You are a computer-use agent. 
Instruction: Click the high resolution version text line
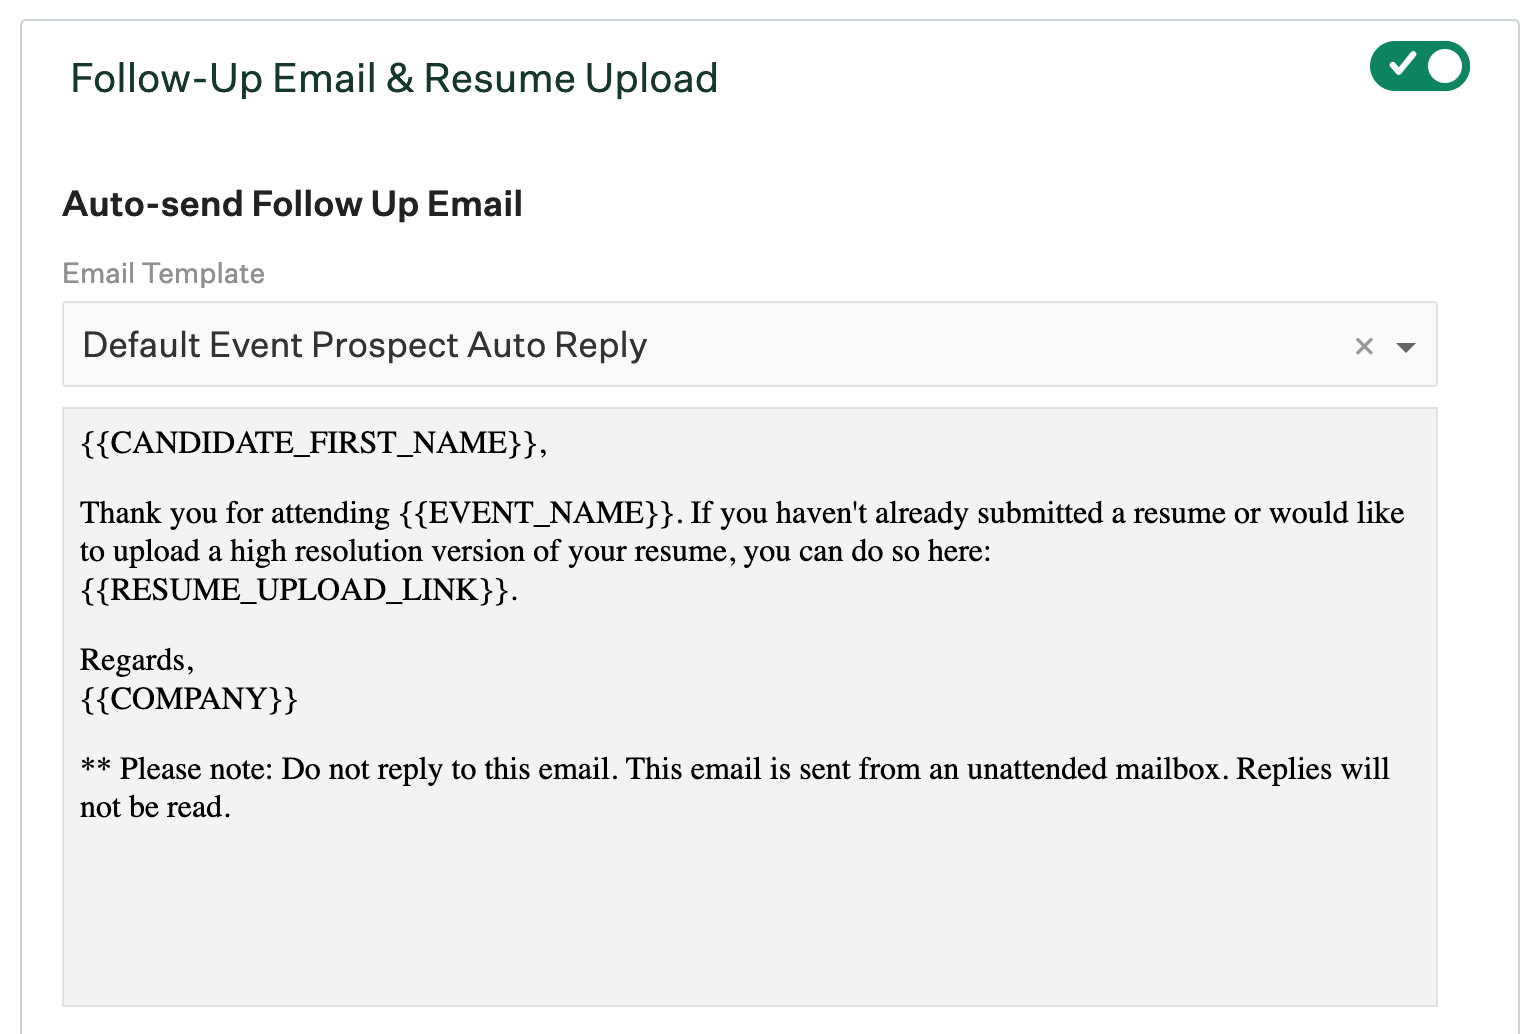coord(536,551)
